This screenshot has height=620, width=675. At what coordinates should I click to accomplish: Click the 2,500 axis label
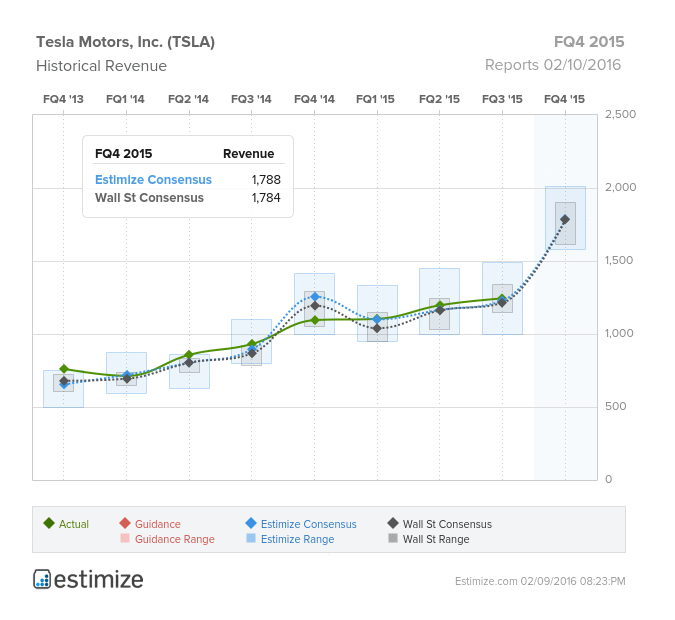pyautogui.click(x=620, y=114)
